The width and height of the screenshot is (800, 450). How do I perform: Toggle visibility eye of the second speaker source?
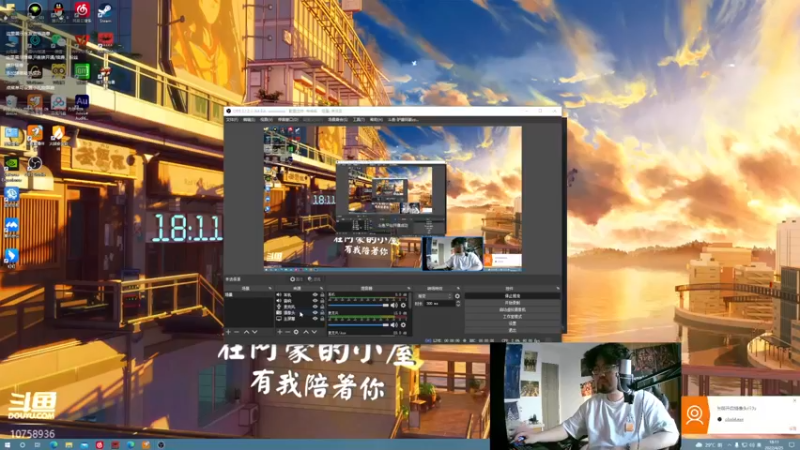pos(315,301)
